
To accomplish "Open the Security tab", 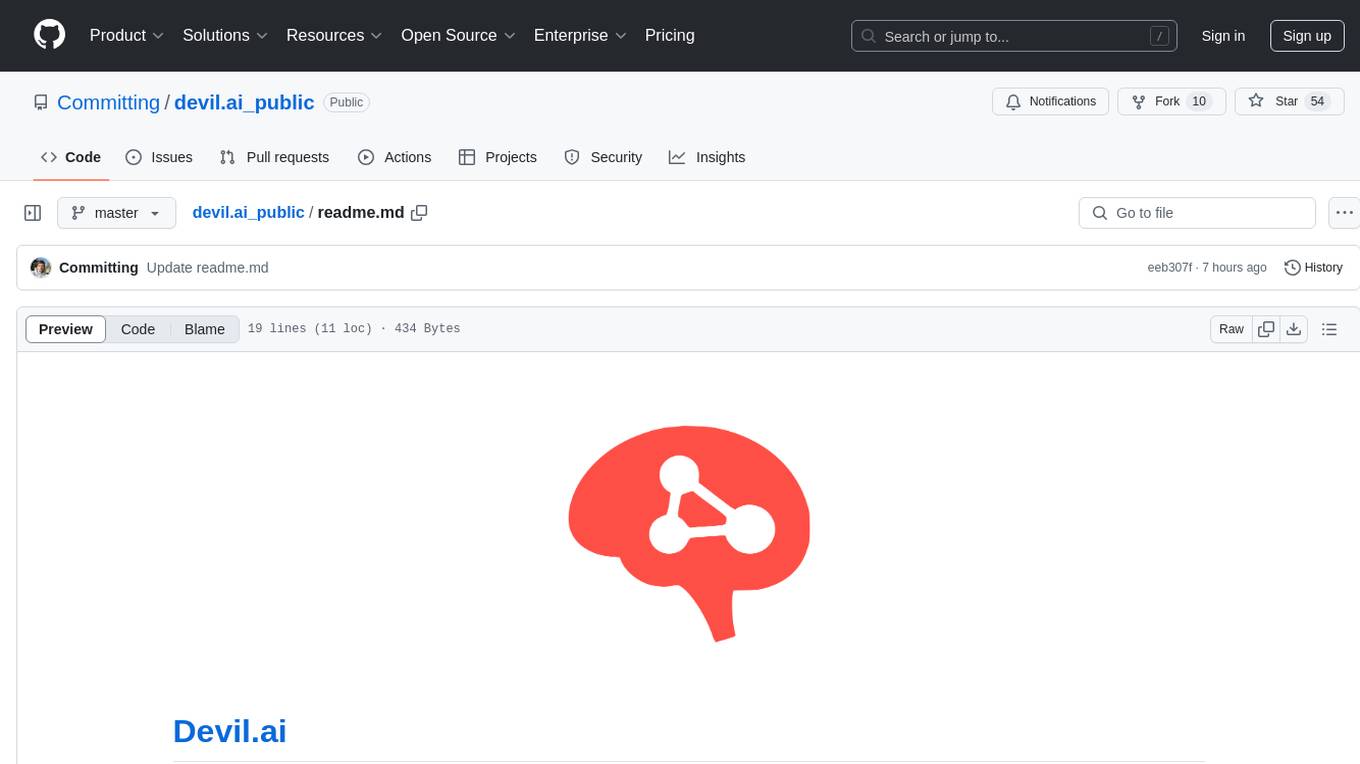I will [x=603, y=157].
